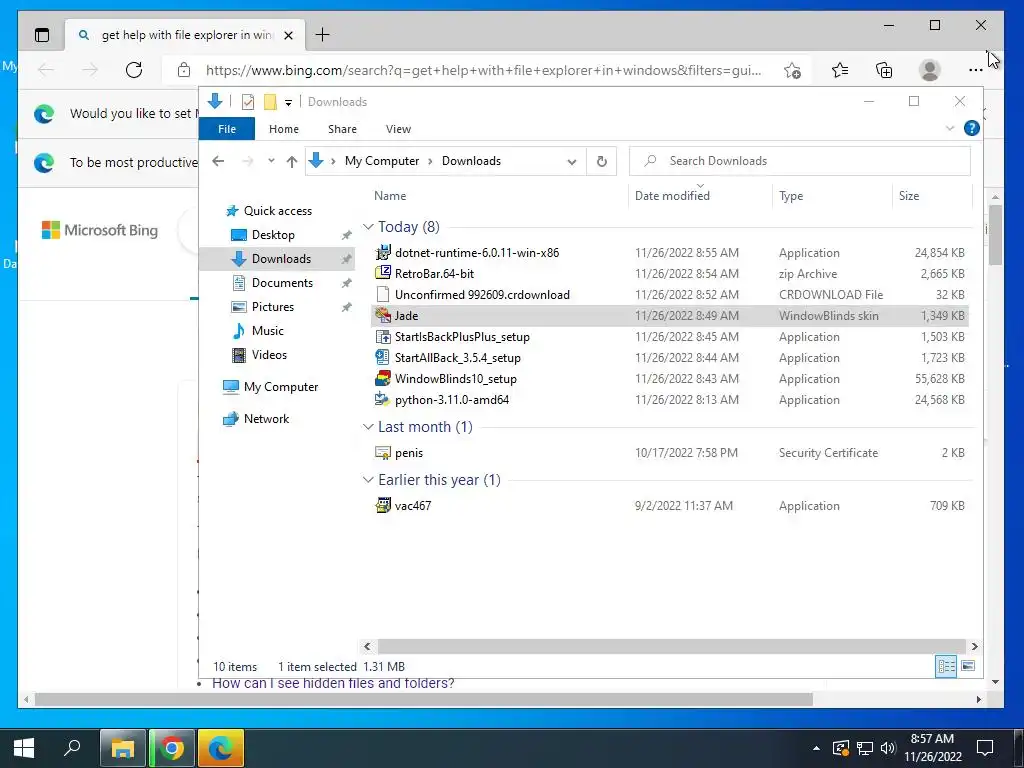Open Desktop in Quick access
The height and width of the screenshot is (768, 1024).
point(273,234)
